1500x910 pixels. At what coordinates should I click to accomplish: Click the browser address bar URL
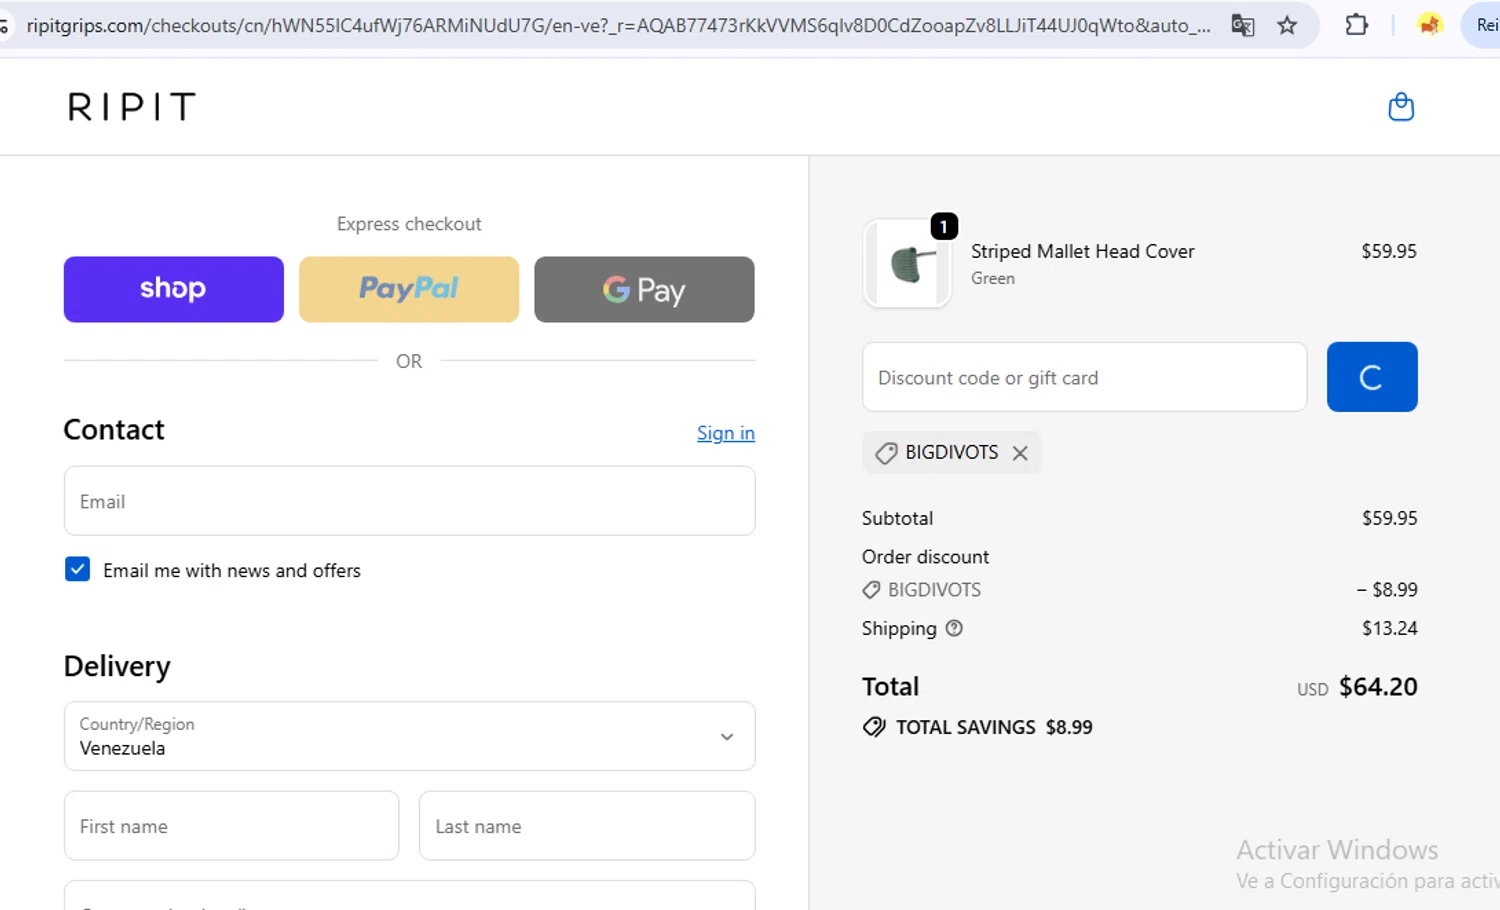[618, 25]
